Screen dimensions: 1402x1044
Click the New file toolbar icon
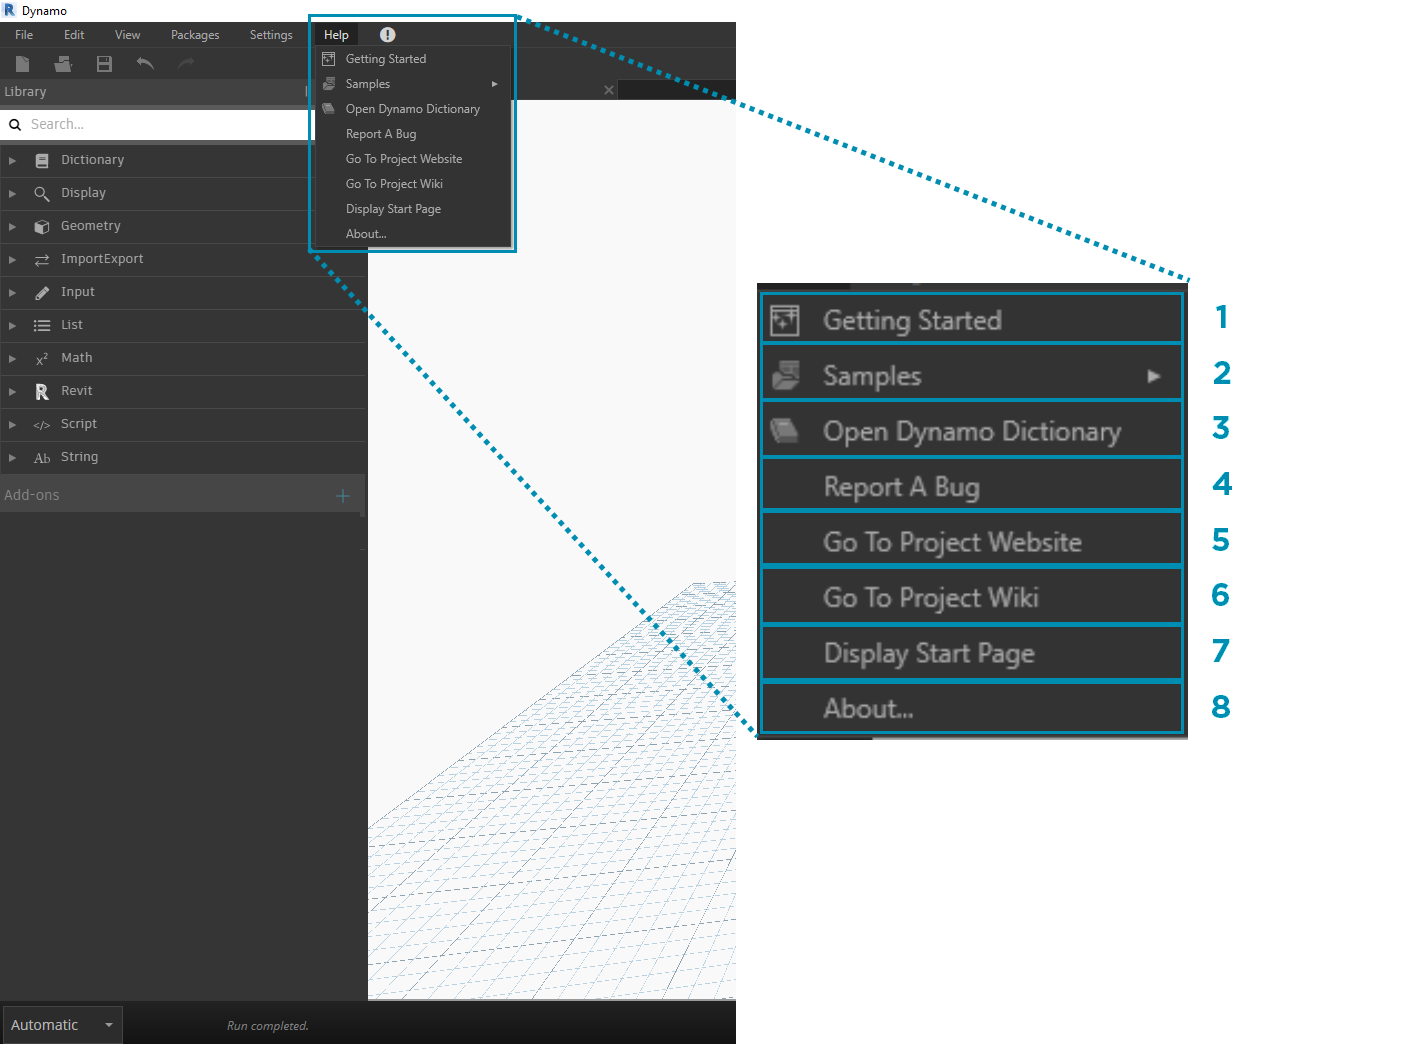click(x=22, y=64)
